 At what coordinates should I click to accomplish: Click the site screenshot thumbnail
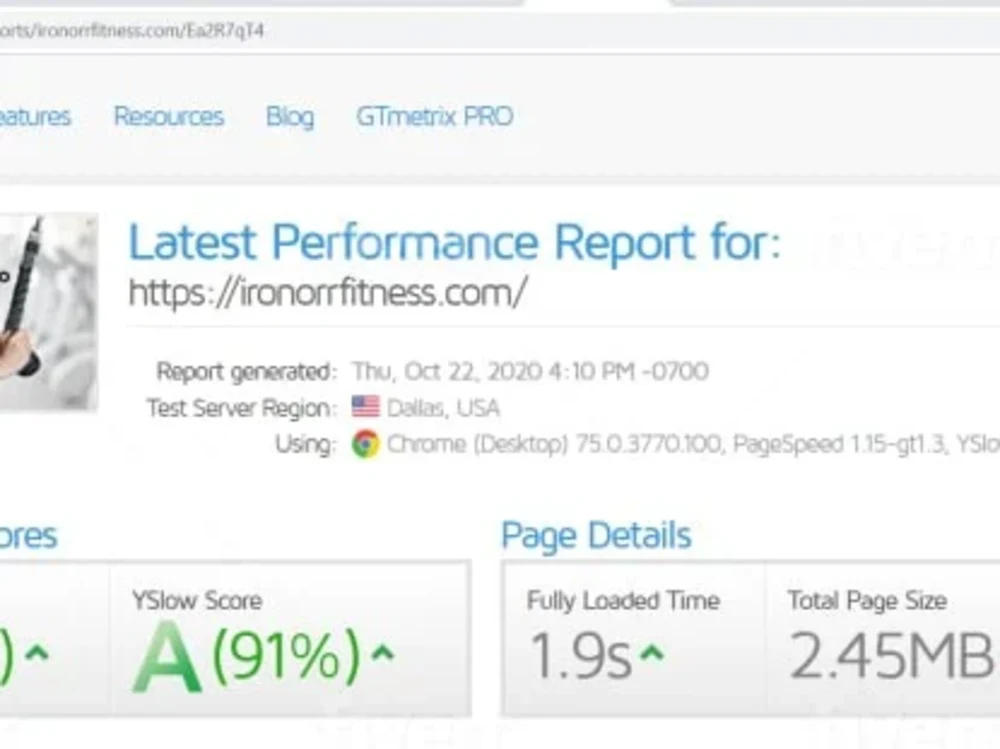pyautogui.click(x=48, y=311)
